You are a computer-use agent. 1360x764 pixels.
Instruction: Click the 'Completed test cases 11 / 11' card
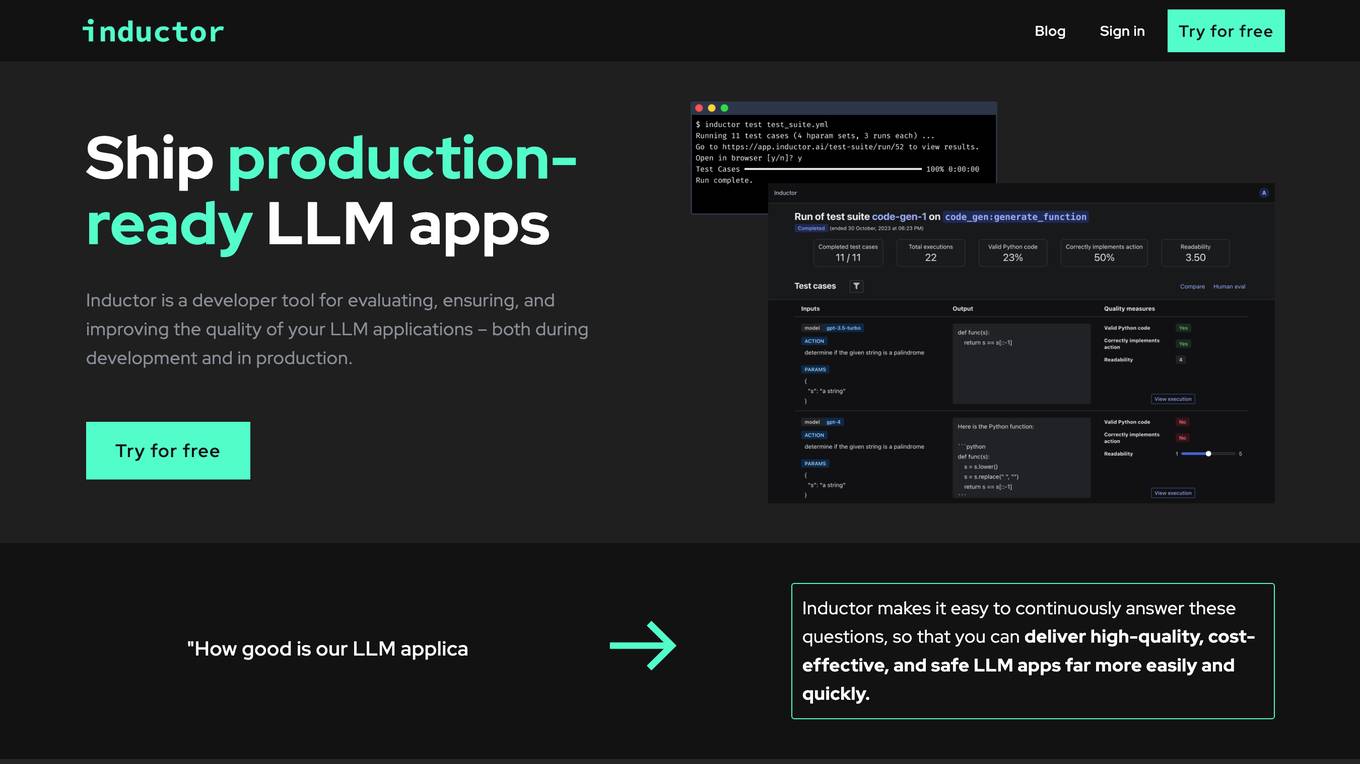pyautogui.click(x=848, y=252)
